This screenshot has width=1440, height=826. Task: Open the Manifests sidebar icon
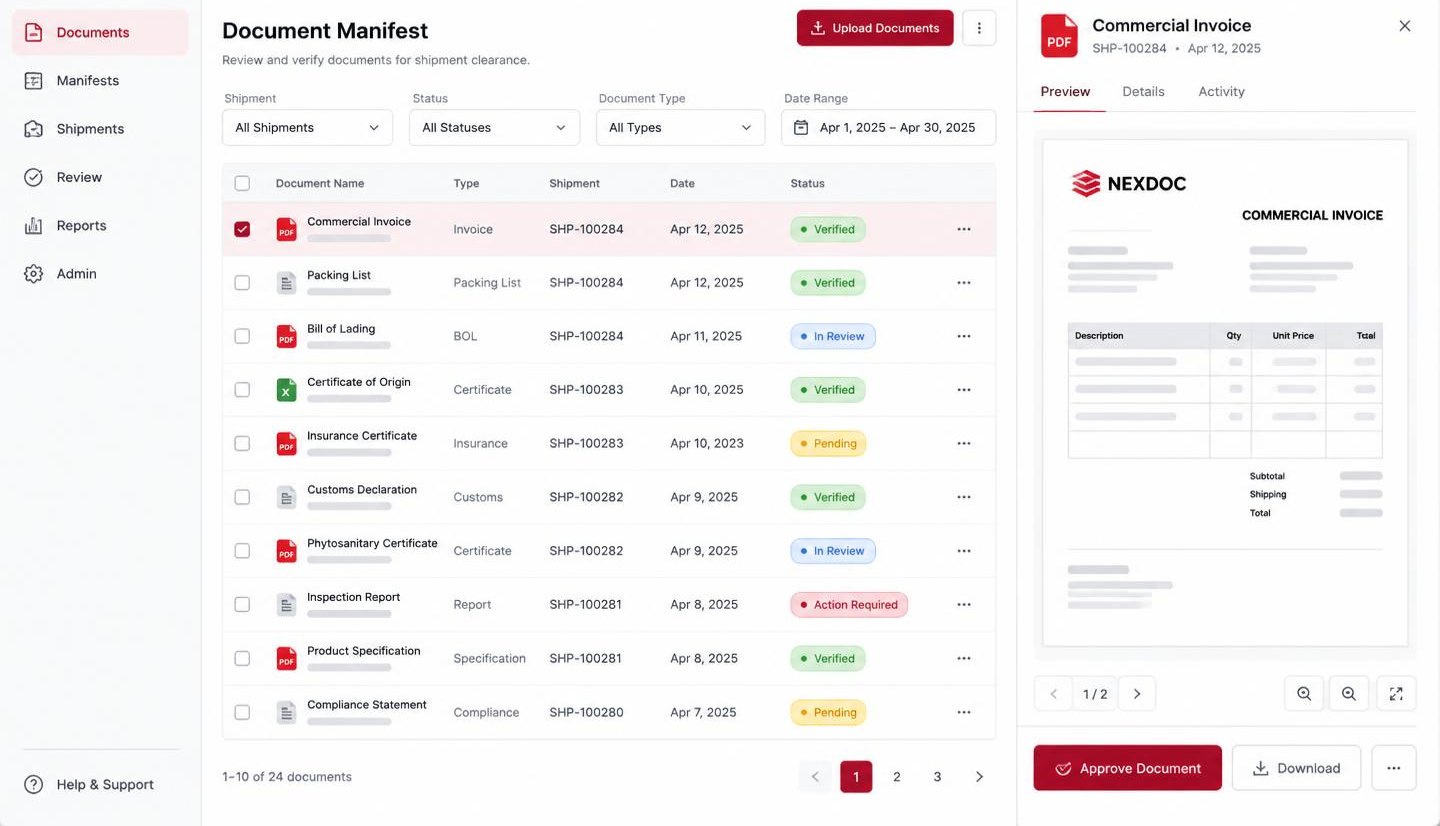tap(33, 81)
